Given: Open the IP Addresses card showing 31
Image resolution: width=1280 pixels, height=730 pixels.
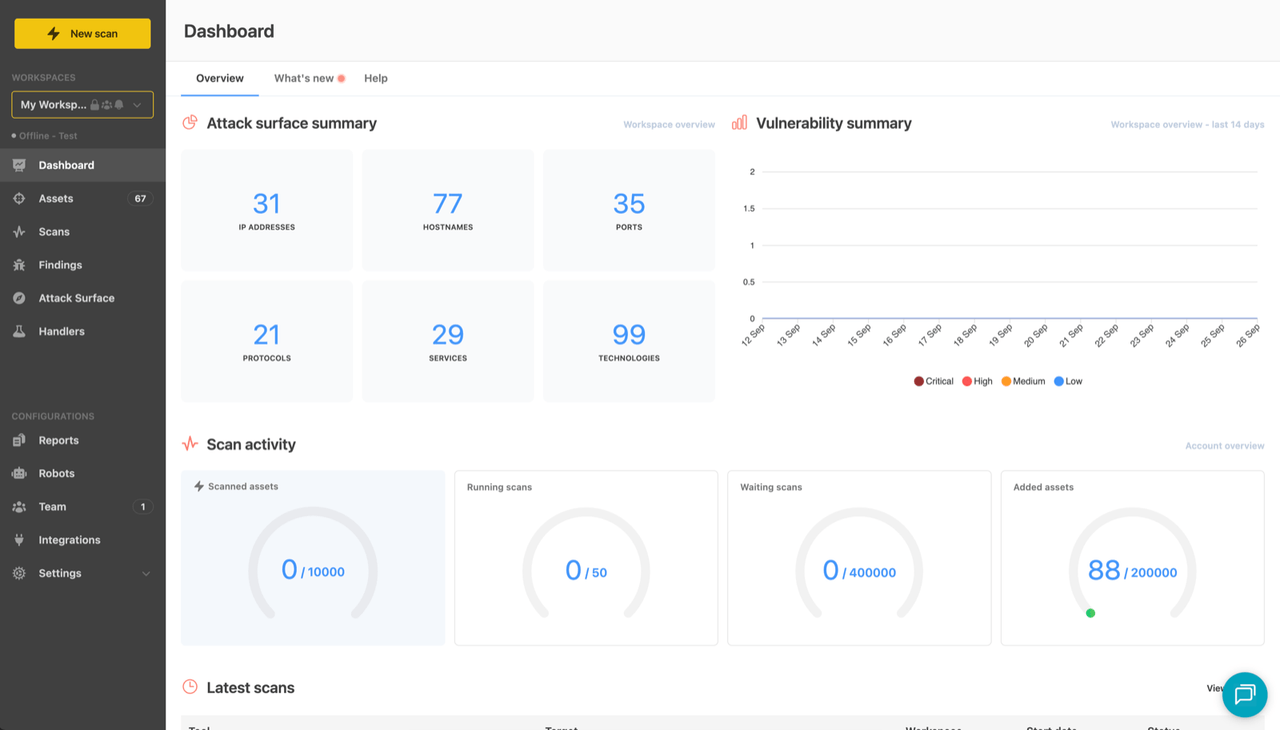Looking at the screenshot, I should 267,210.
